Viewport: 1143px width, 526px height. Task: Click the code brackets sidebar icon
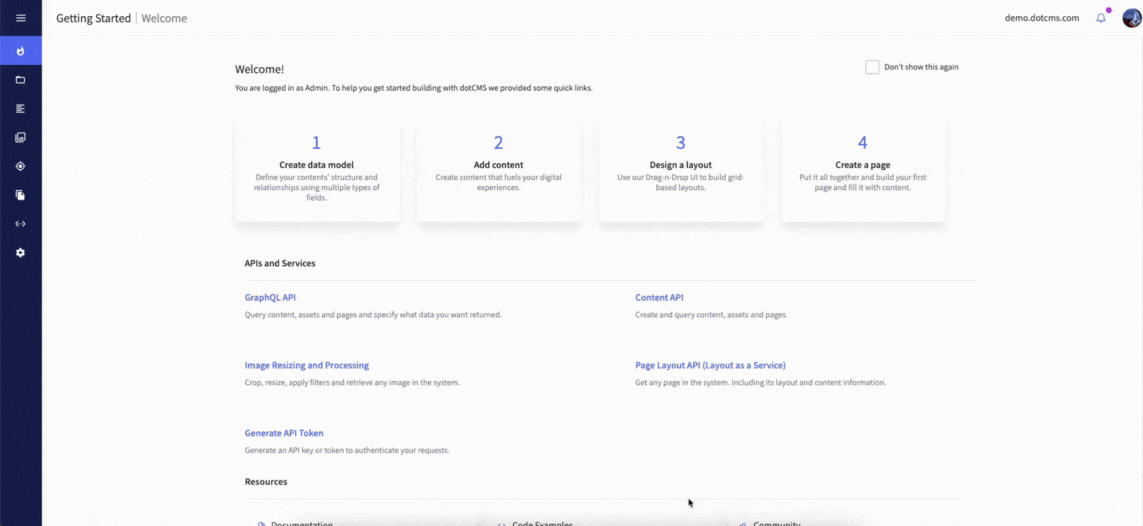pos(20,224)
